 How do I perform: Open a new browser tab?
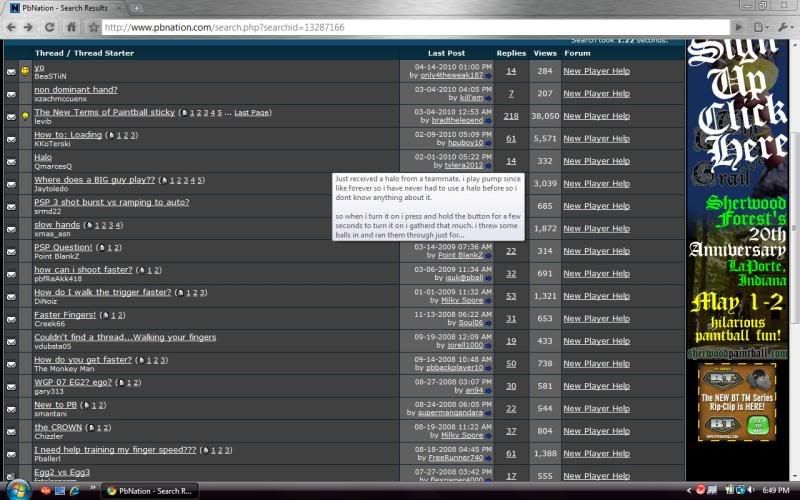137,8
